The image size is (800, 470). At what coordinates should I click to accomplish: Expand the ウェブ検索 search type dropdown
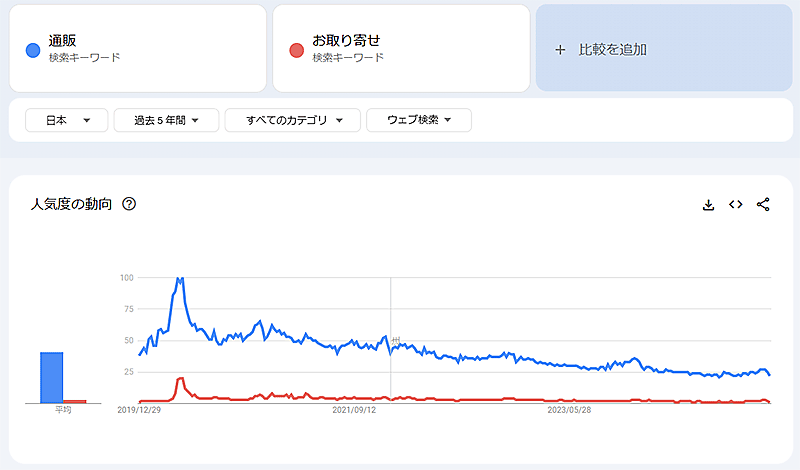[x=418, y=120]
